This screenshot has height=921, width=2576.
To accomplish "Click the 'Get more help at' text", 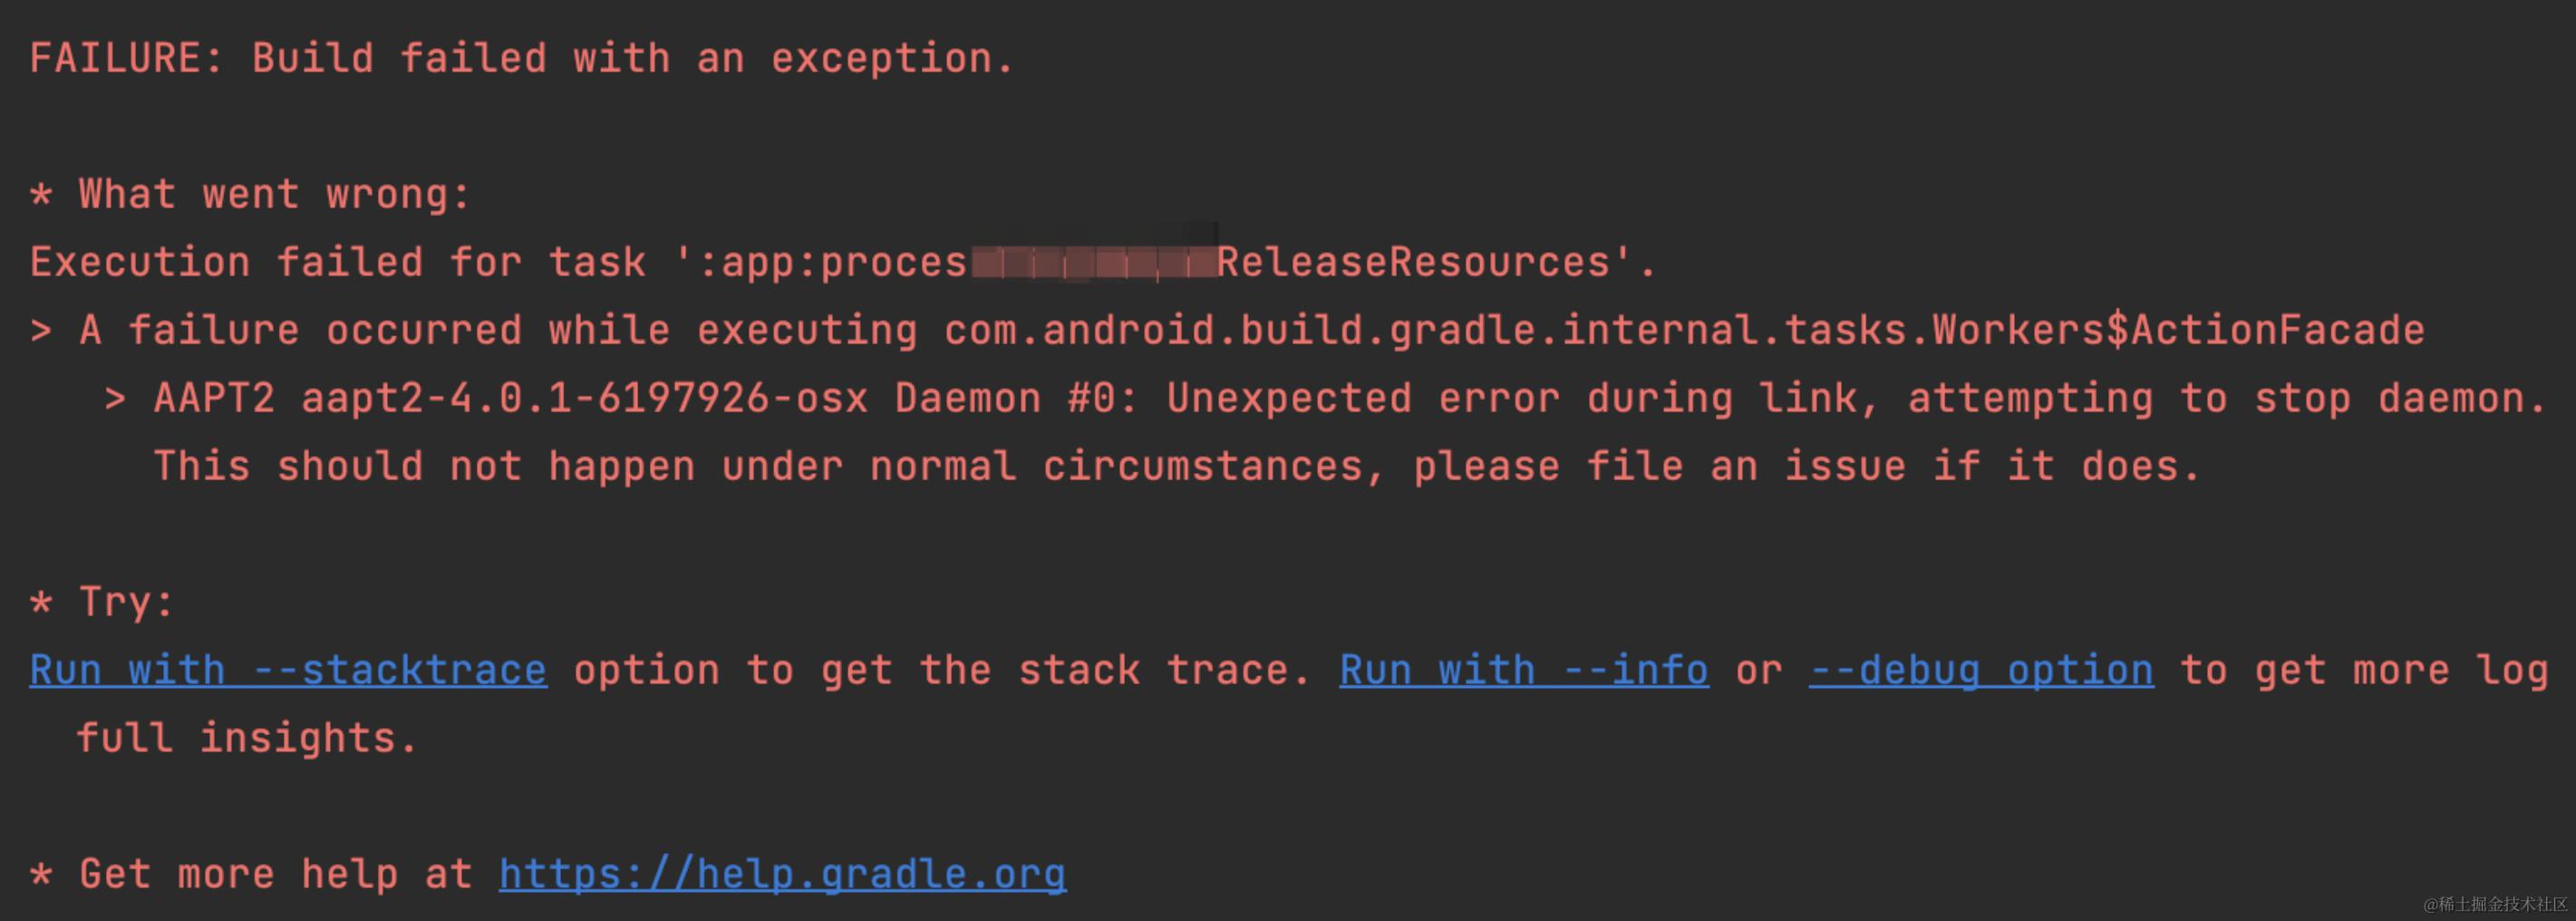I will tap(276, 874).
